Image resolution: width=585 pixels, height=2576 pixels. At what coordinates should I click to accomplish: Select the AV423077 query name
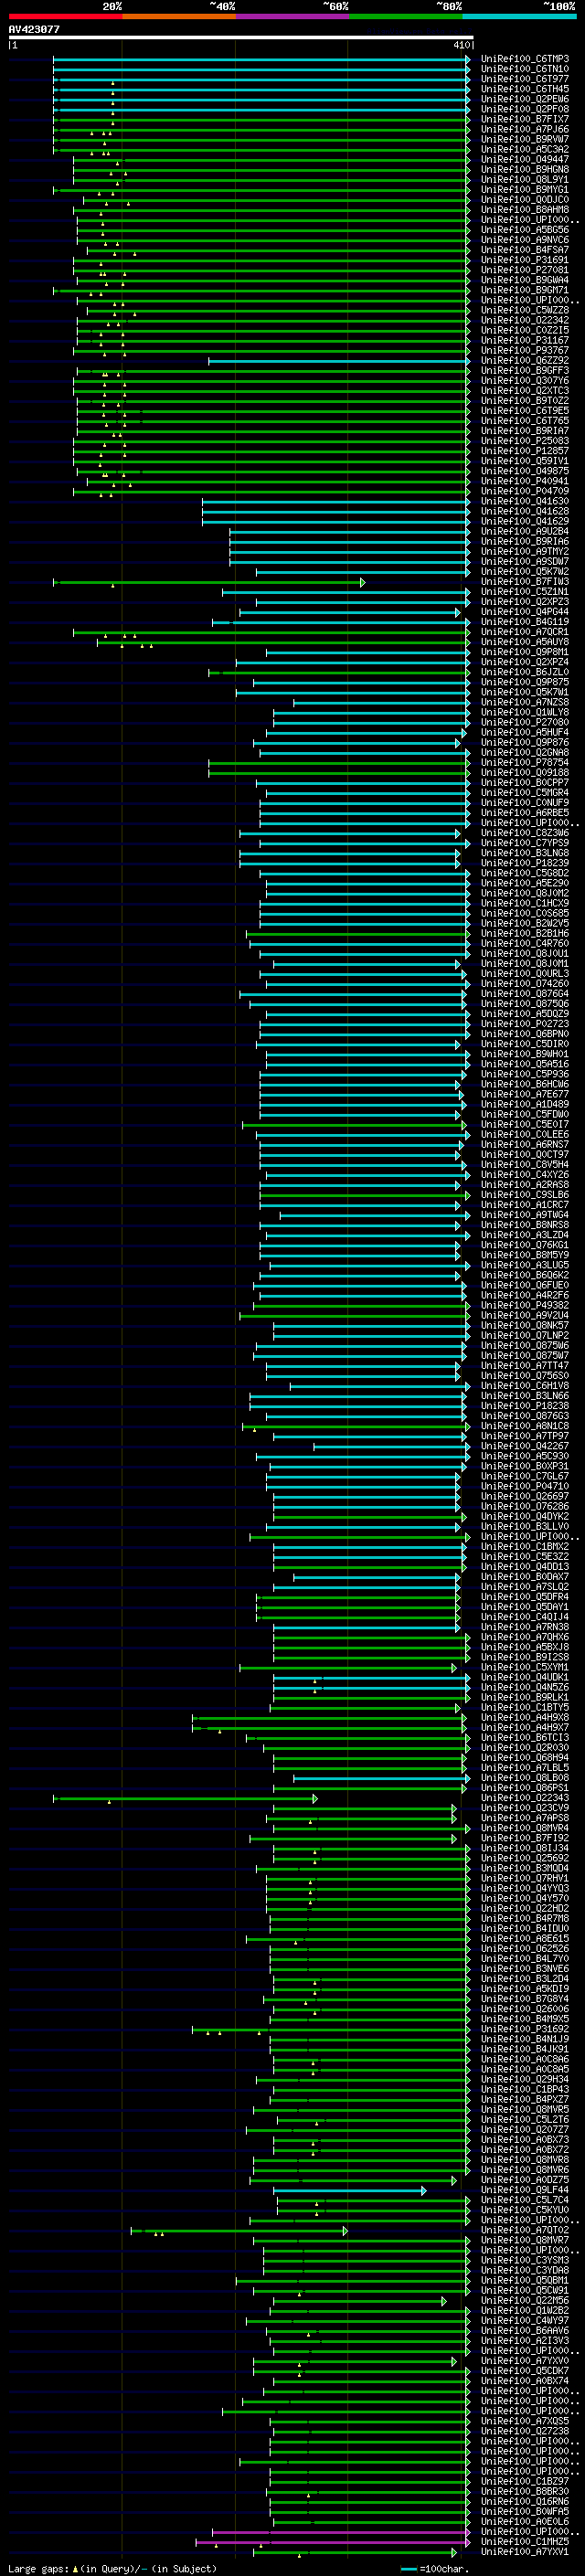(34, 29)
